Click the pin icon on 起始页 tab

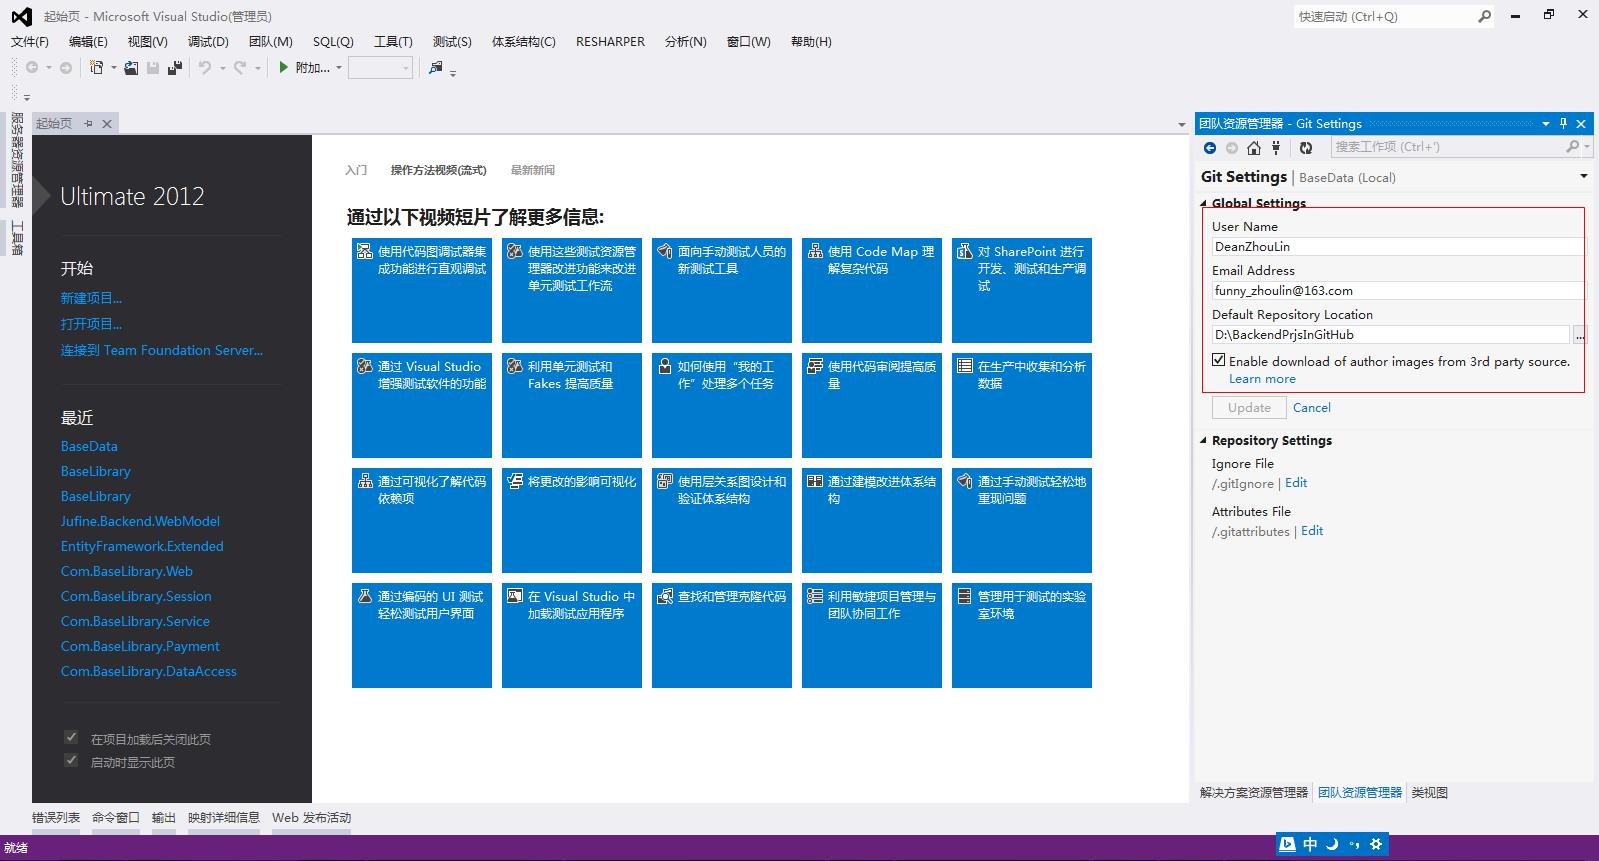[x=88, y=123]
